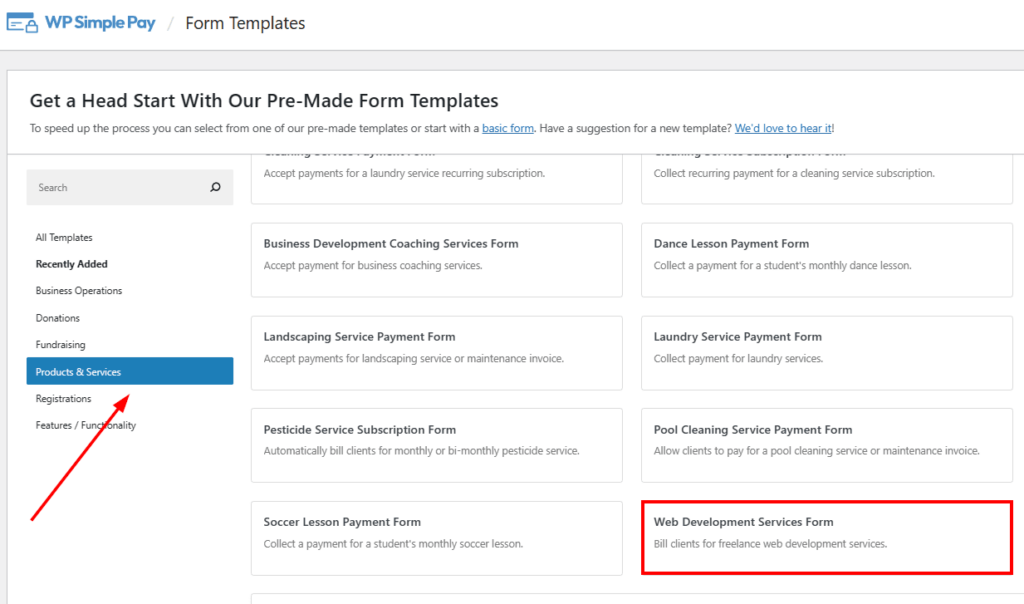This screenshot has height=604, width=1024.
Task: Select the All Templates category
Action: [x=64, y=238]
